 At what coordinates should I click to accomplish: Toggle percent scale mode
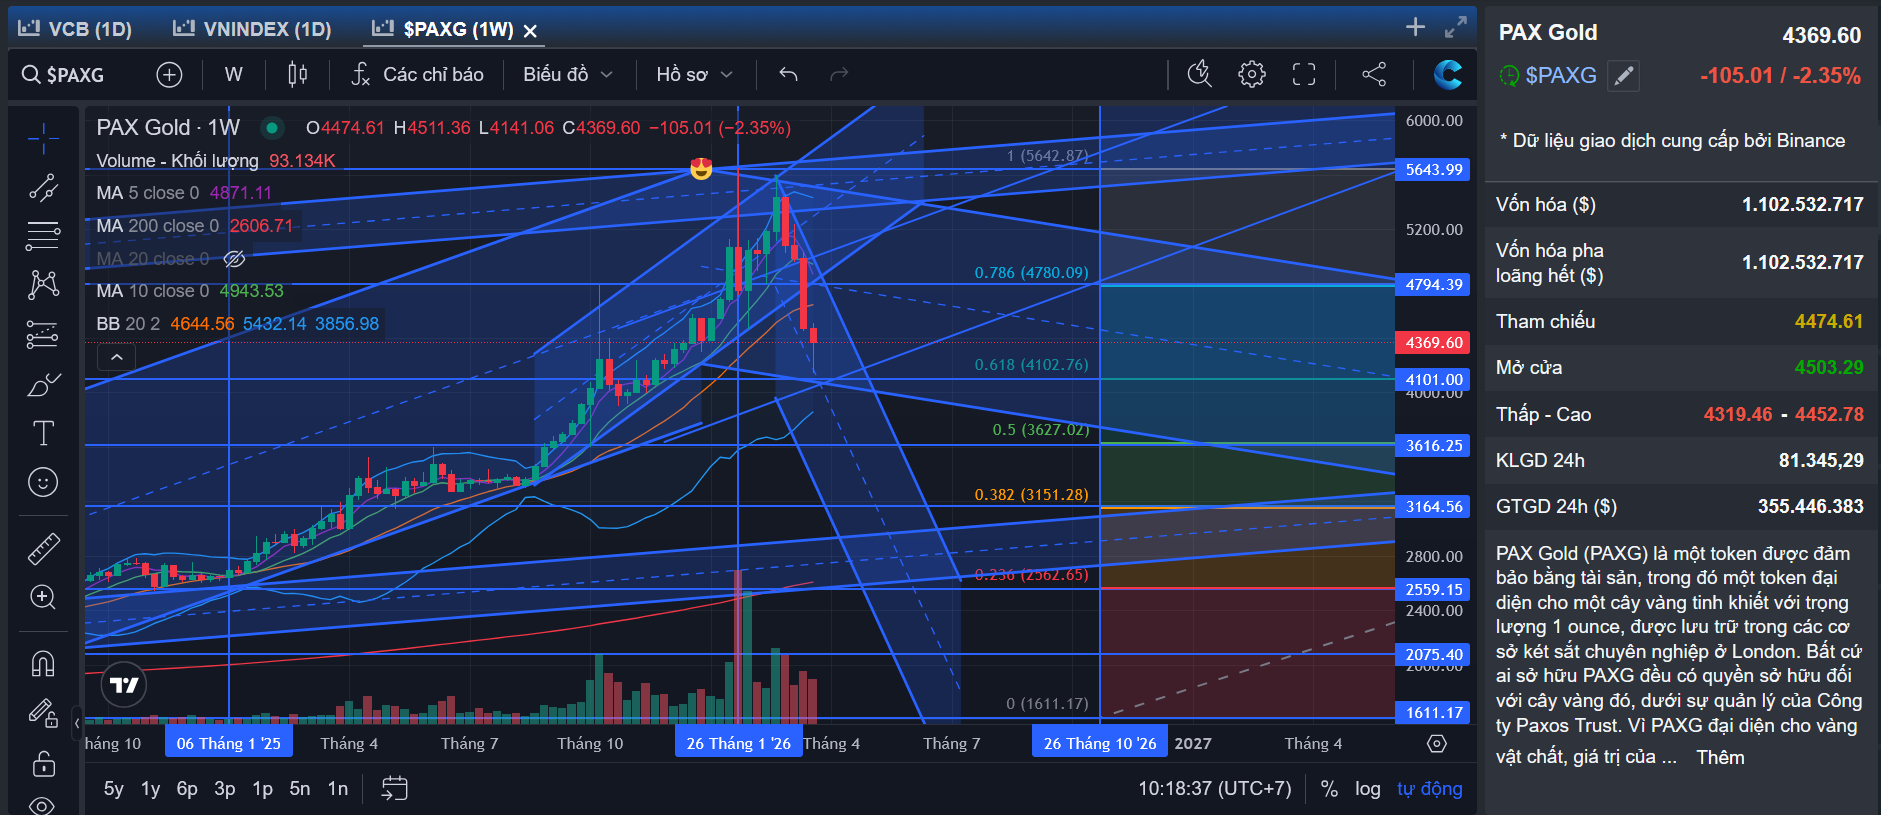(1329, 789)
